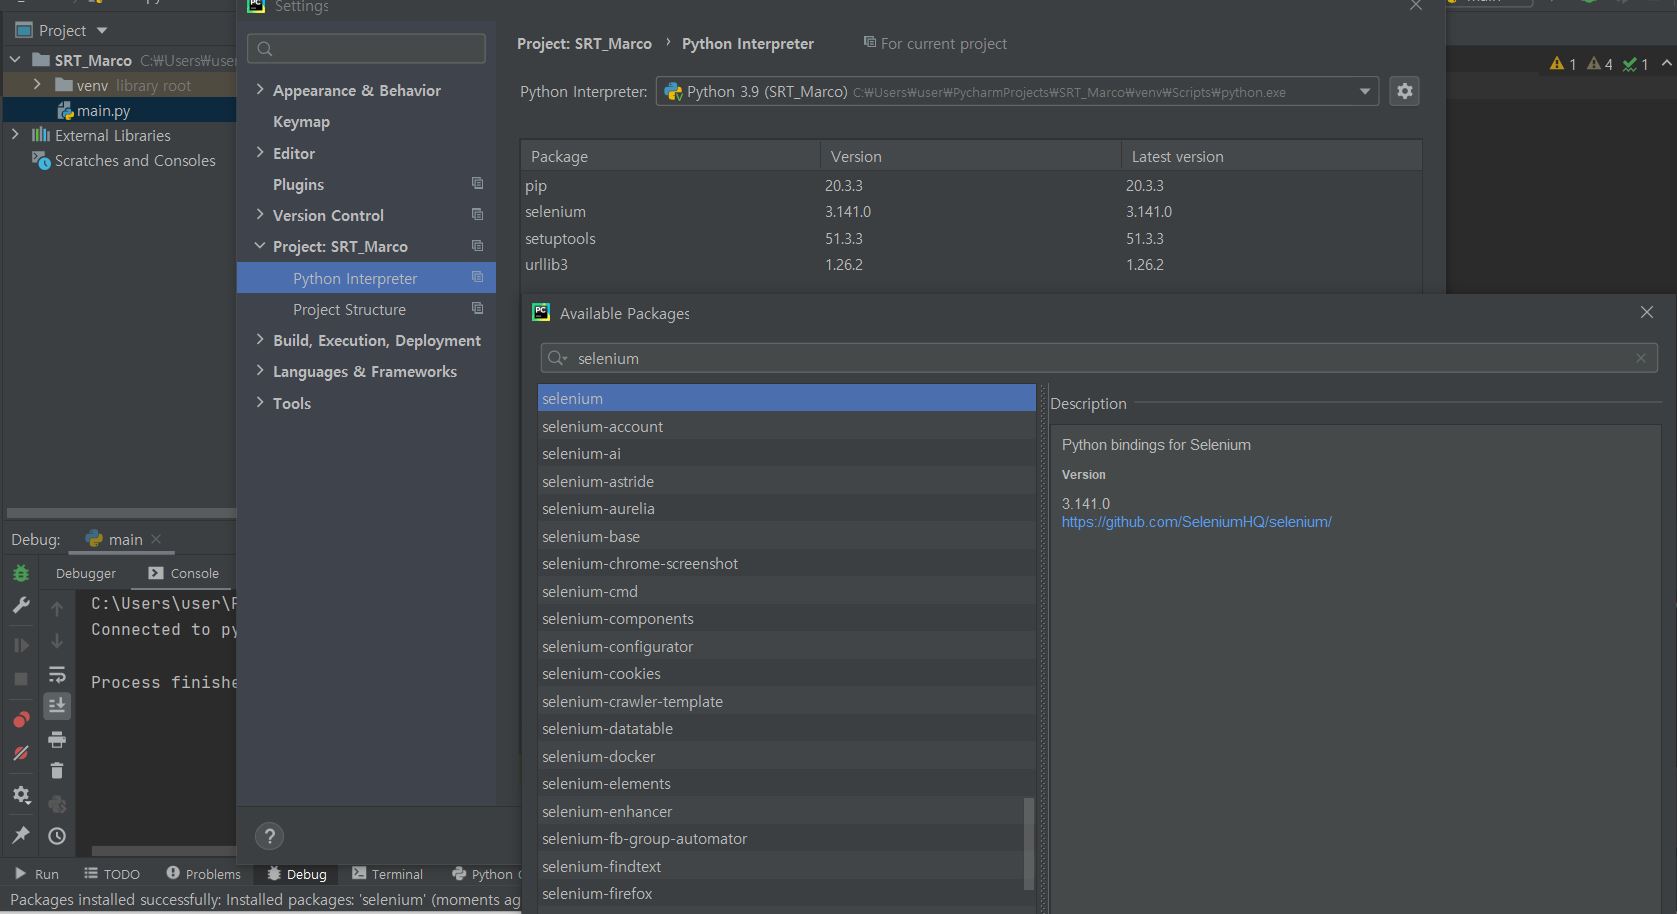Expand Tools settings category
The width and height of the screenshot is (1677, 914).
coord(260,402)
